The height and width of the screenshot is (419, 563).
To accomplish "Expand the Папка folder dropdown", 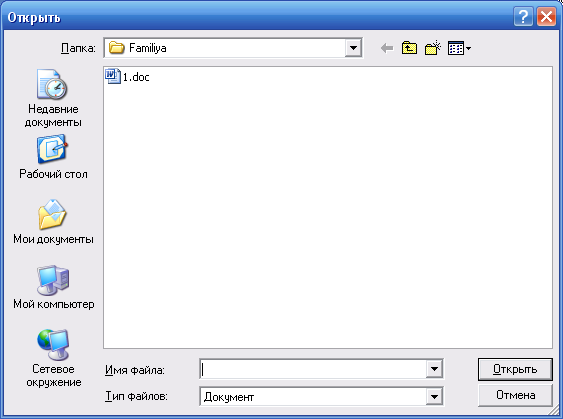I will point(353,48).
